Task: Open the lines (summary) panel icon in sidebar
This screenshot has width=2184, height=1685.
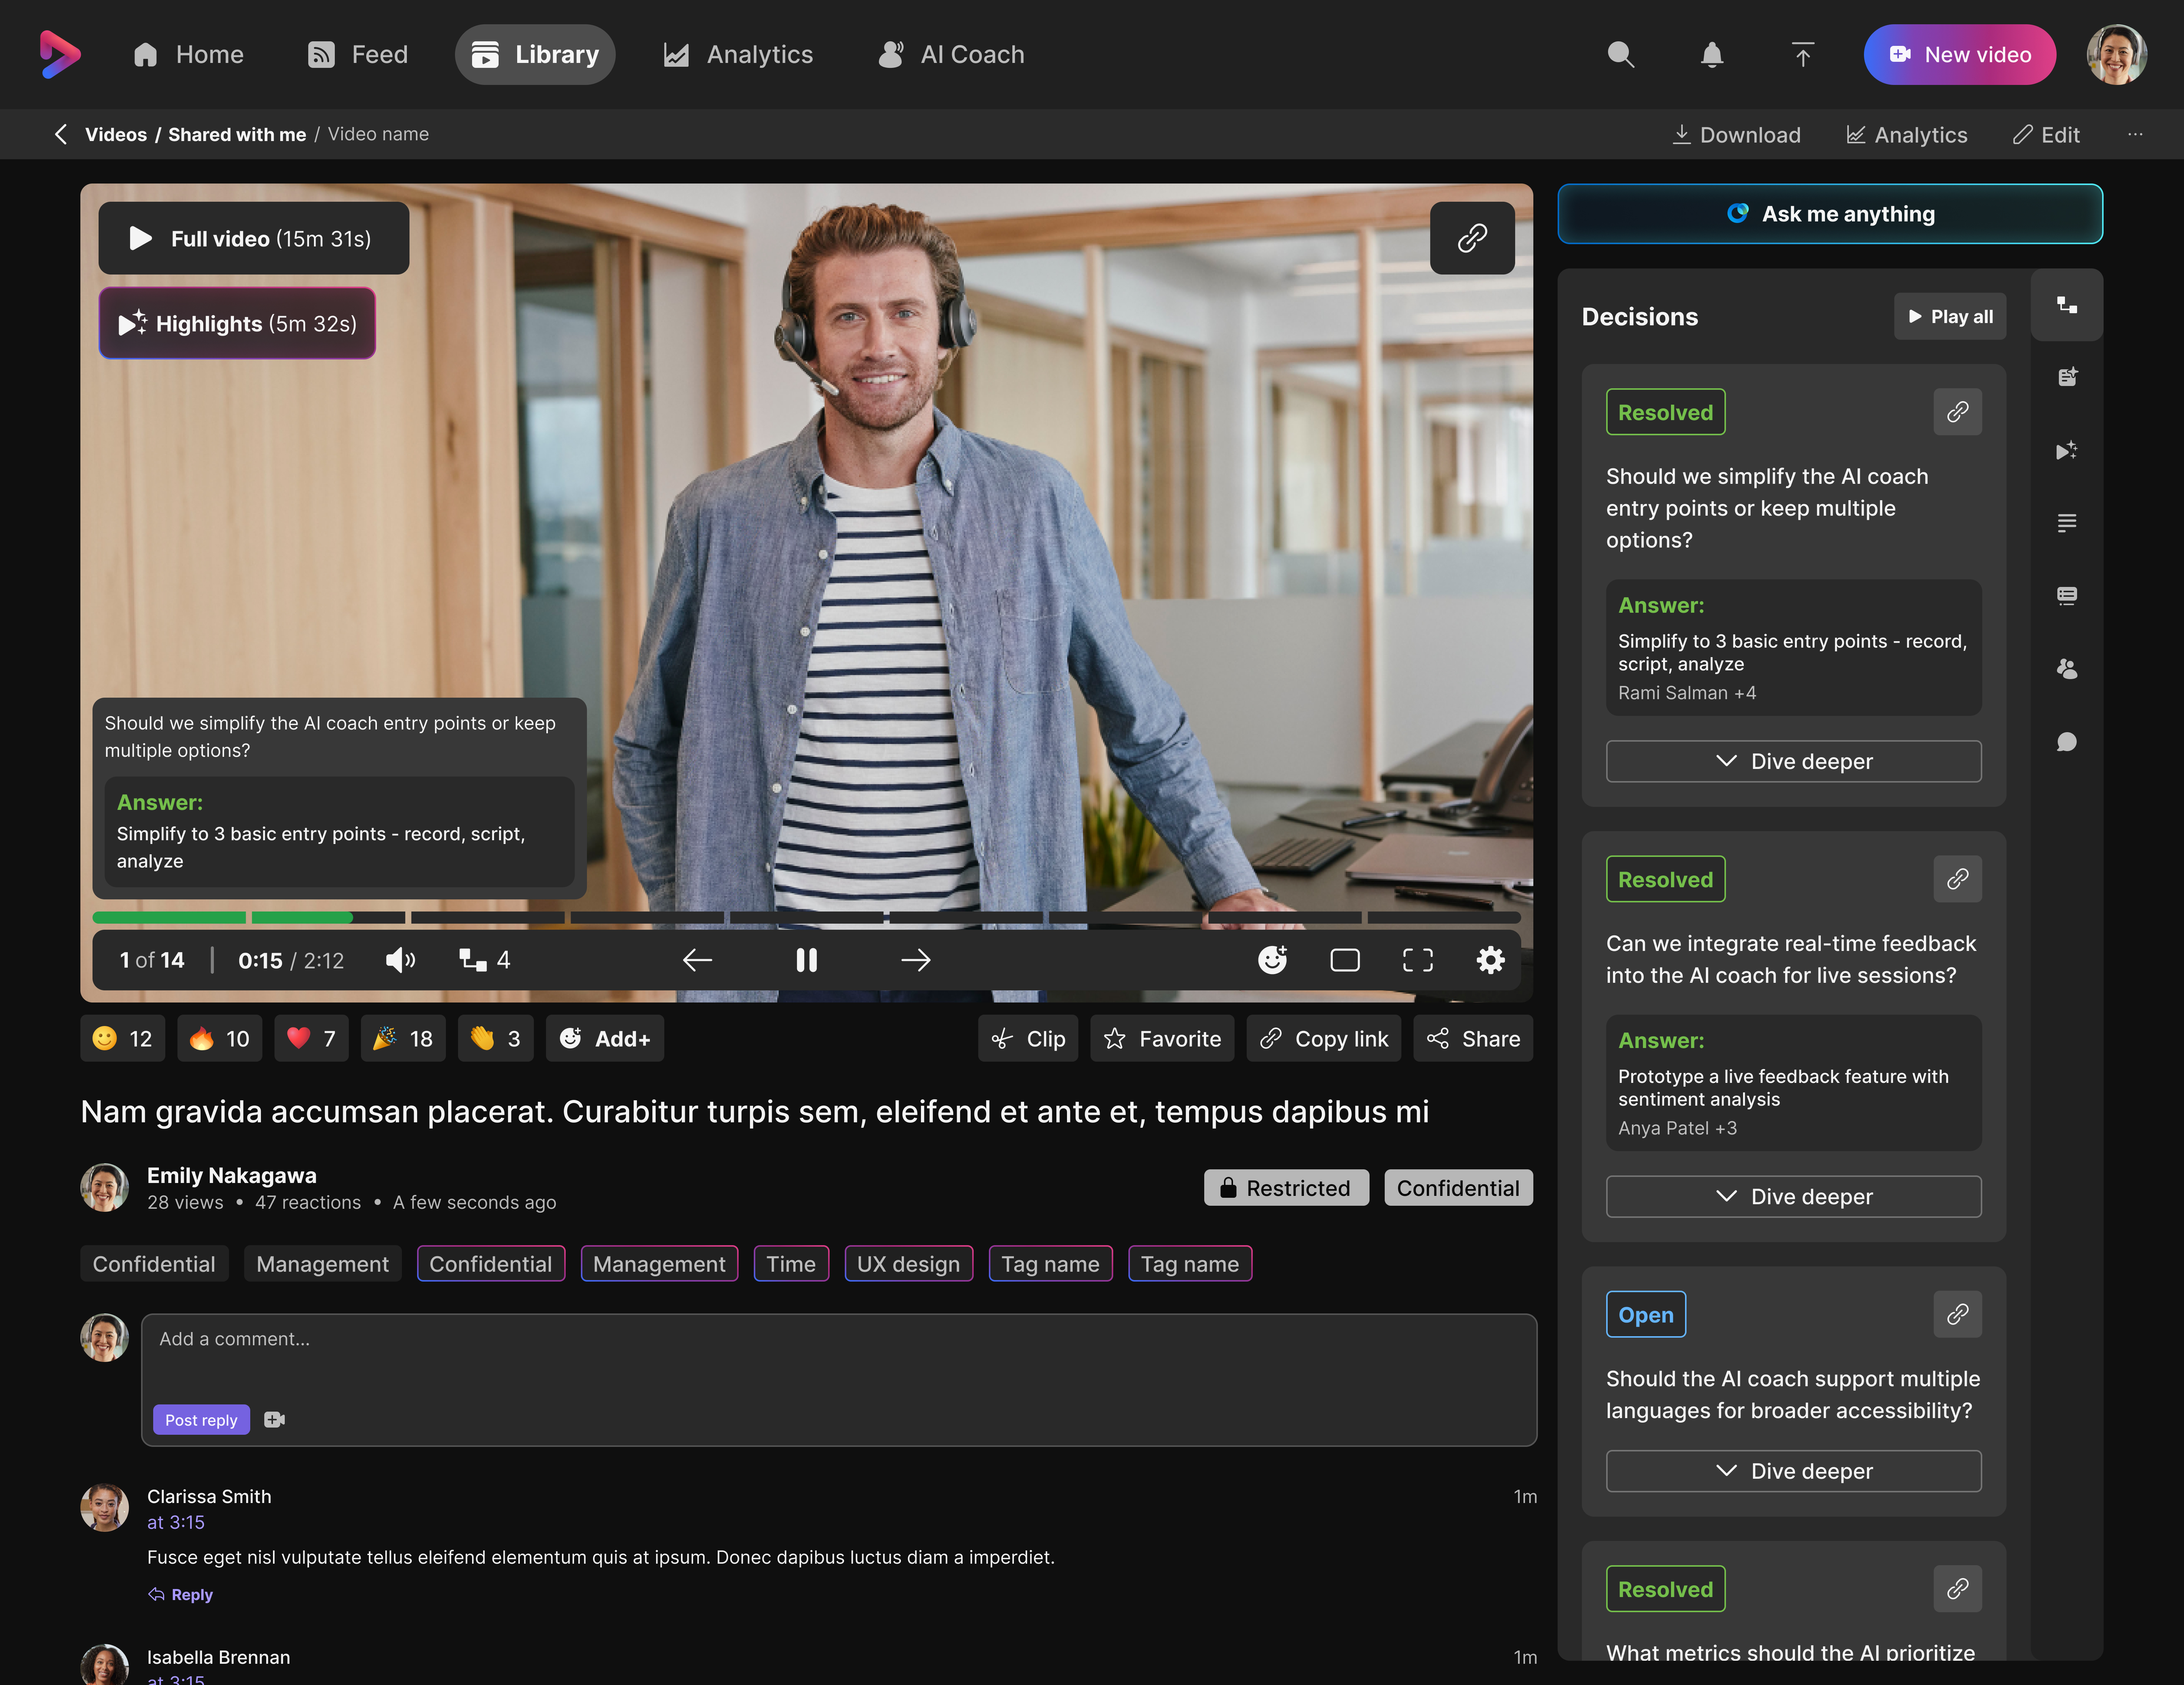Action: 2066,523
